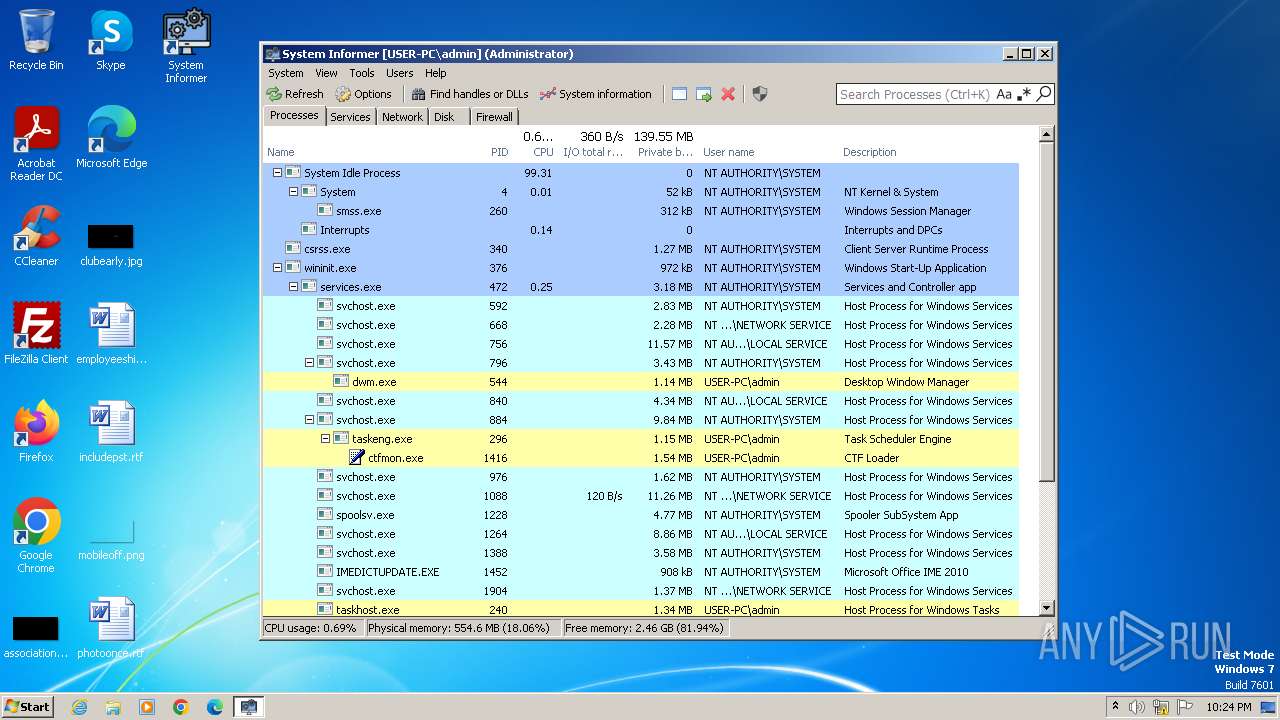Click the Refresh toolbar button
This screenshot has width=1280, height=720.
point(295,94)
